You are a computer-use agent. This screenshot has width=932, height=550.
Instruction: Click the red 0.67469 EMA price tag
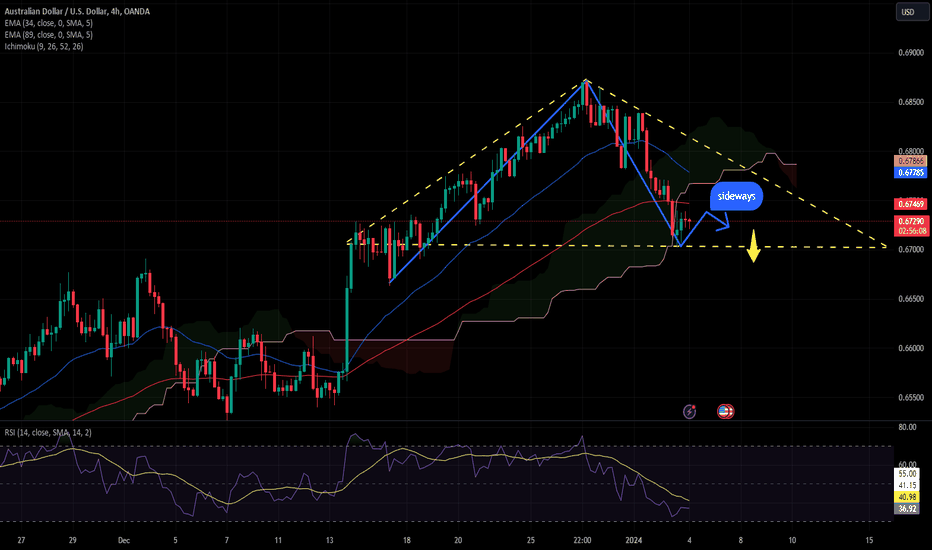[x=911, y=204]
